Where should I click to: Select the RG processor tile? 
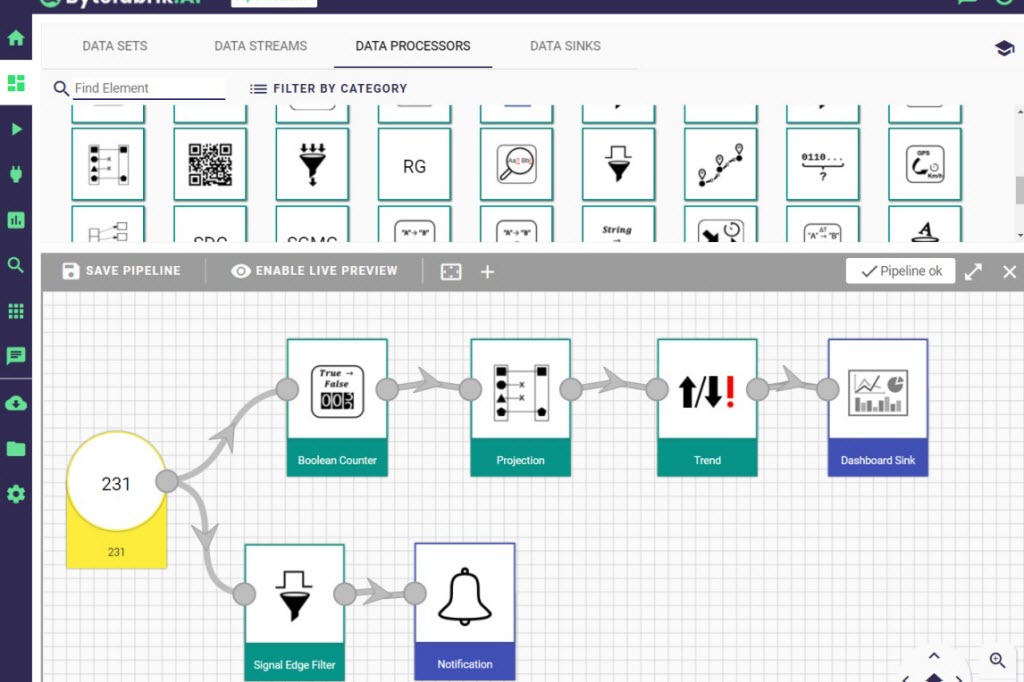click(x=414, y=165)
